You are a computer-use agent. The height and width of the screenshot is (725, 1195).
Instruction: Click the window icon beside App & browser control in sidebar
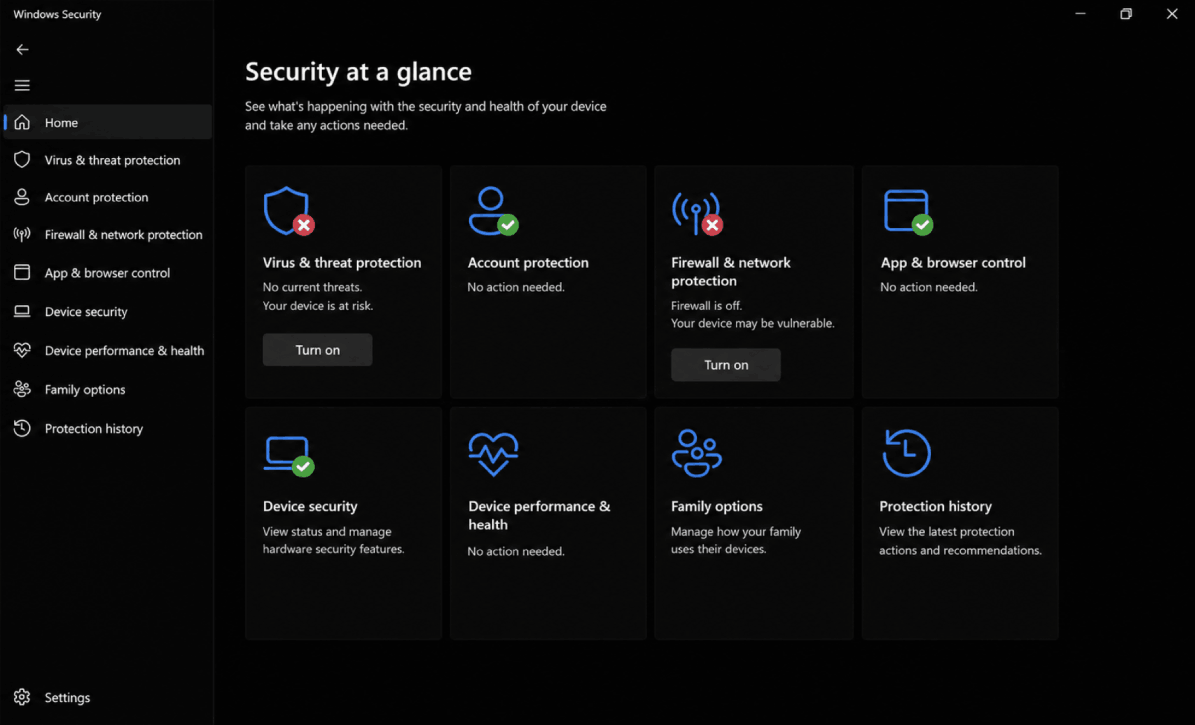pos(22,272)
